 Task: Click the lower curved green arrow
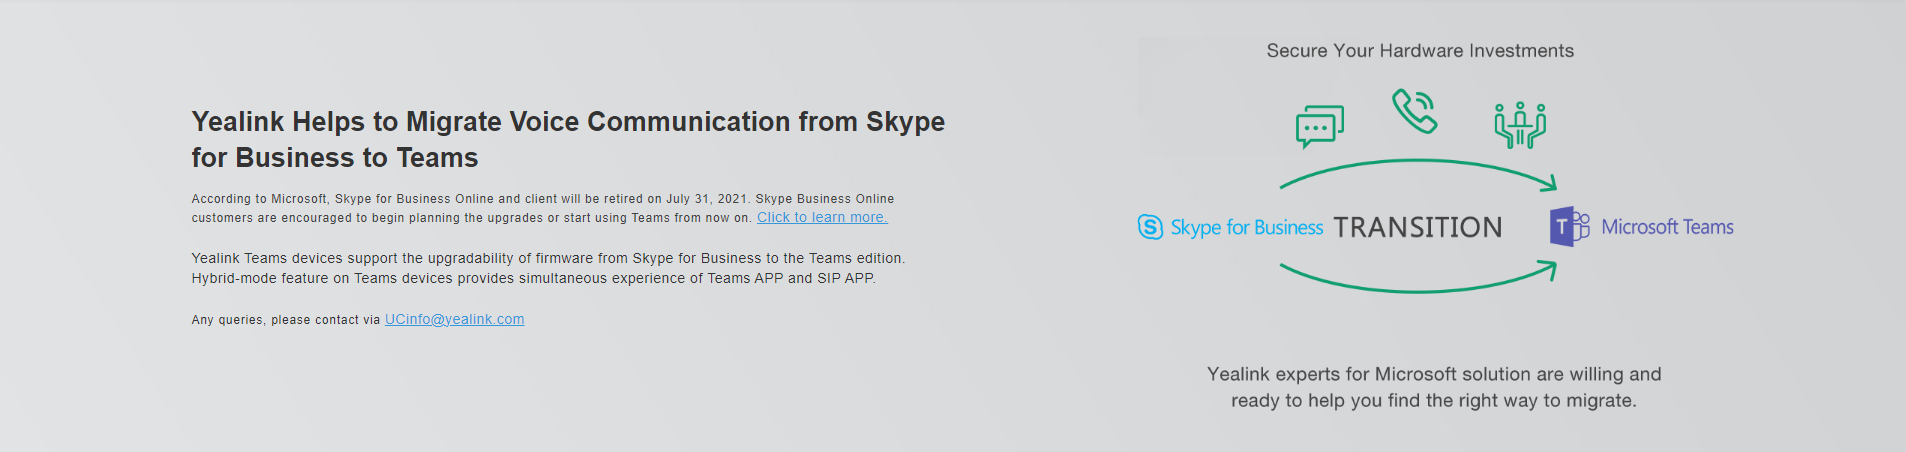coord(1418,277)
